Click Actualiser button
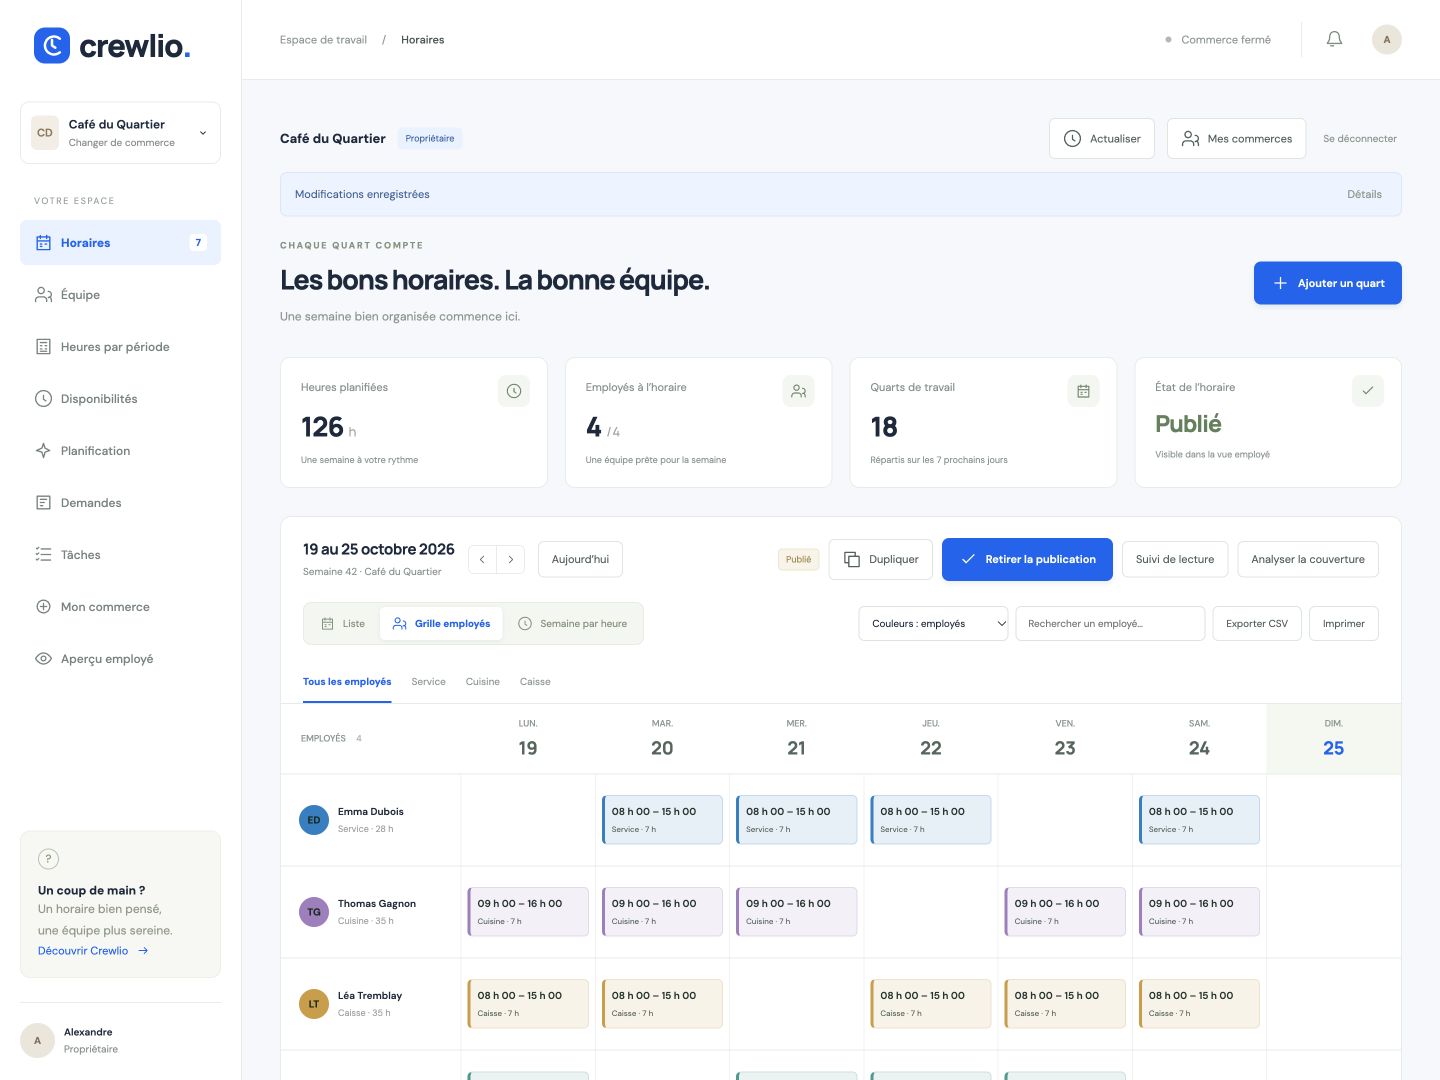 (1102, 139)
